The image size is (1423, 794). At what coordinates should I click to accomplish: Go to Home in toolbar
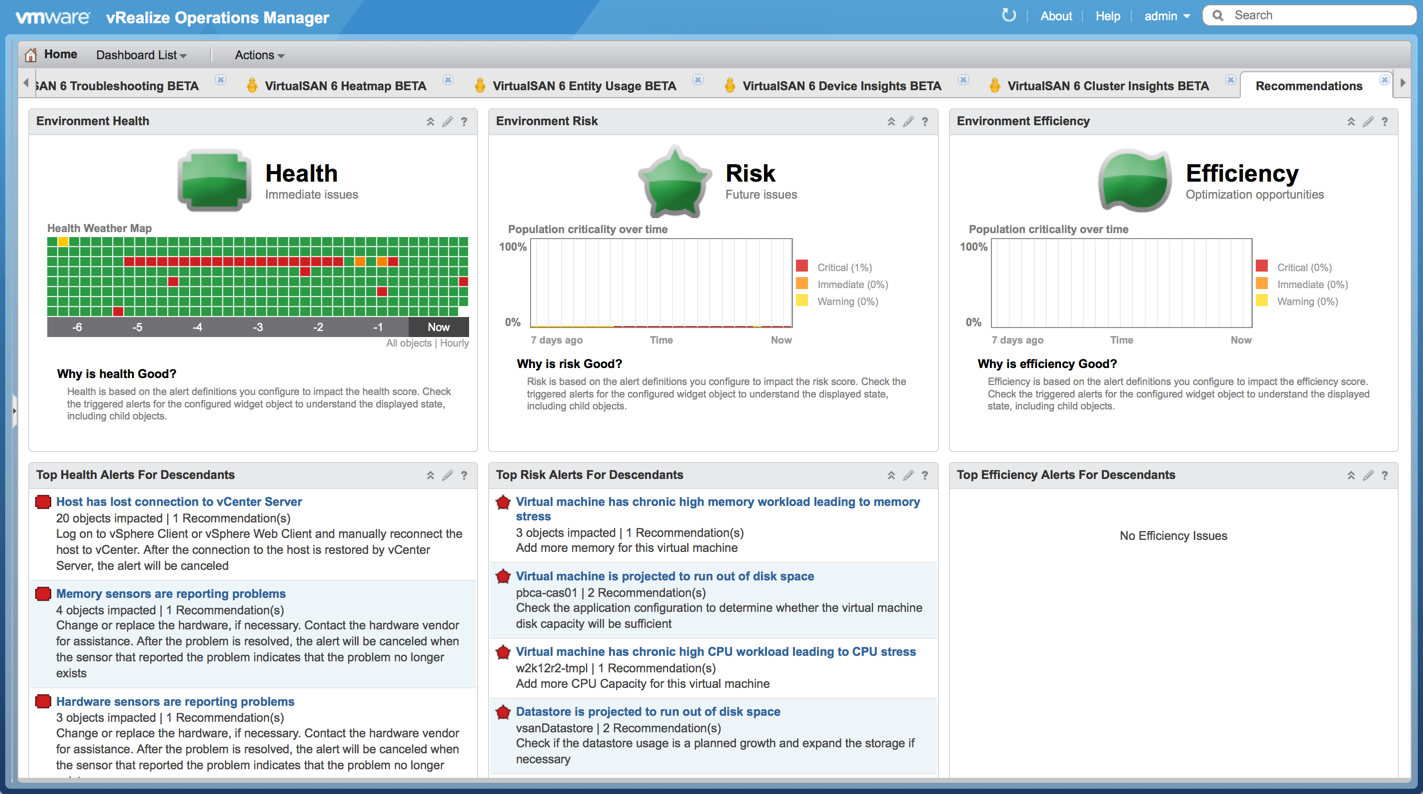[x=60, y=54]
